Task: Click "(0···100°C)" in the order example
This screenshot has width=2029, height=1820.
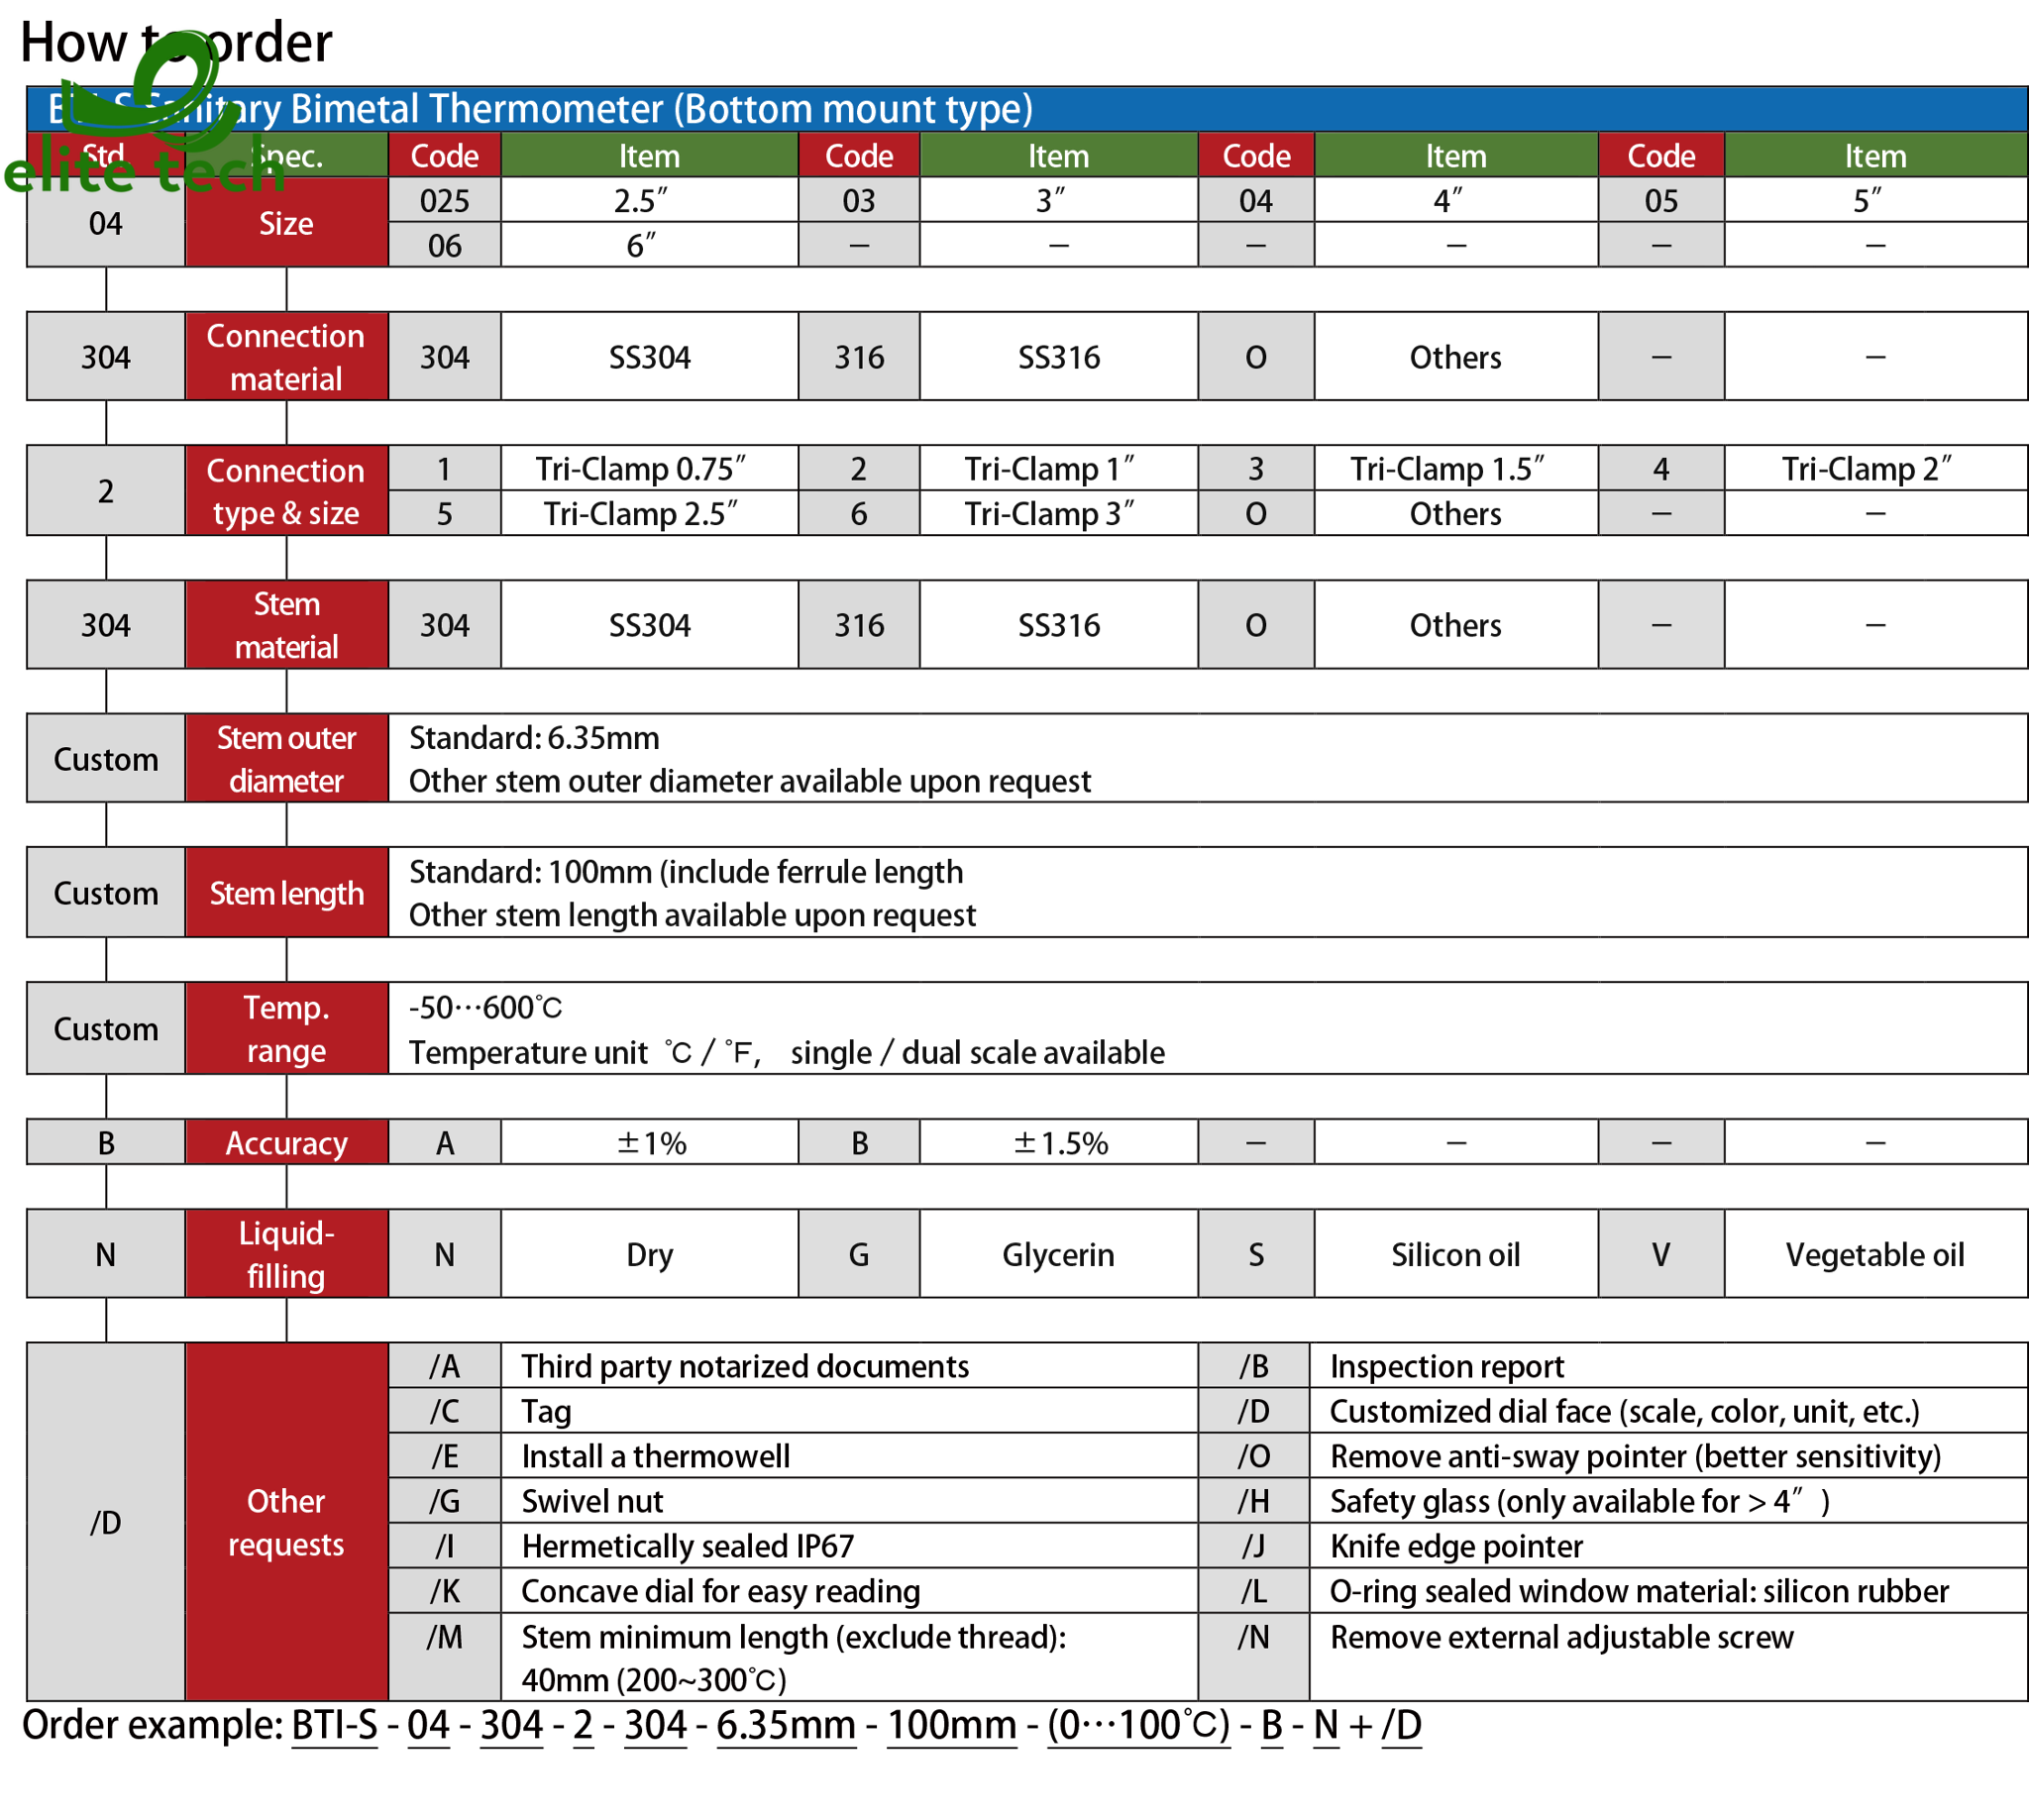Action: (1137, 1726)
